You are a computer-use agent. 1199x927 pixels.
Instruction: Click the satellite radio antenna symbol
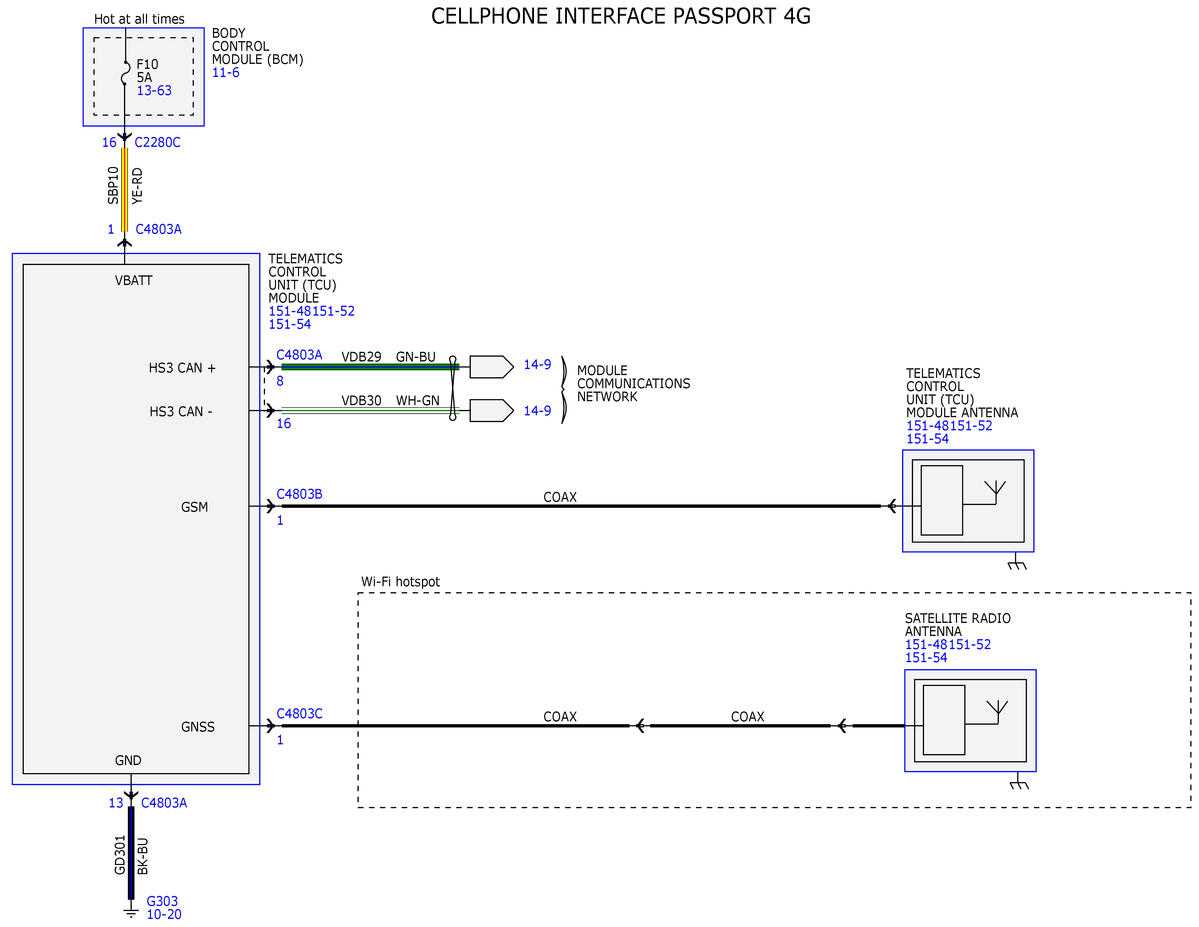[970, 720]
